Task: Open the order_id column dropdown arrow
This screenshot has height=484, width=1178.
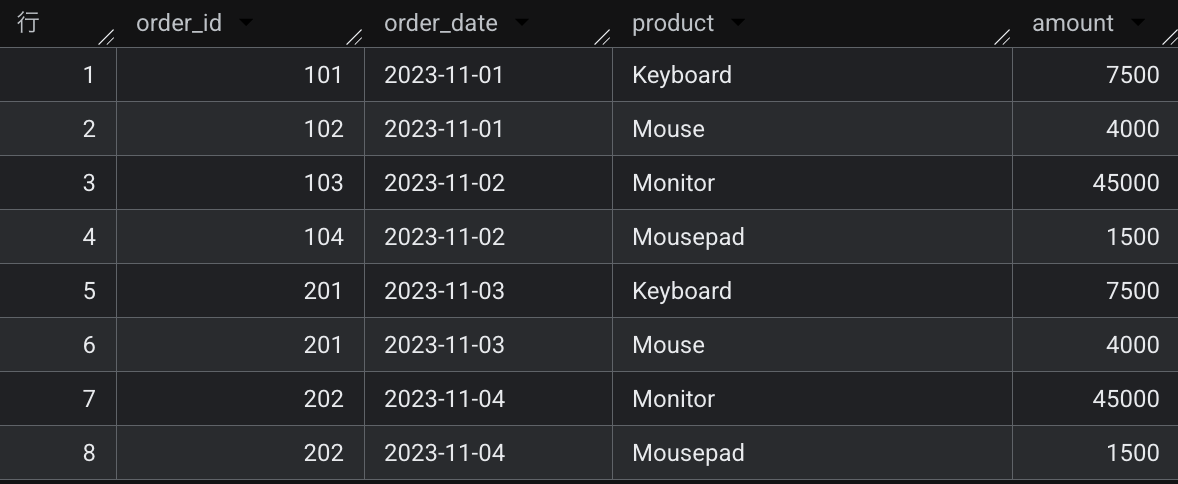Action: point(245,23)
